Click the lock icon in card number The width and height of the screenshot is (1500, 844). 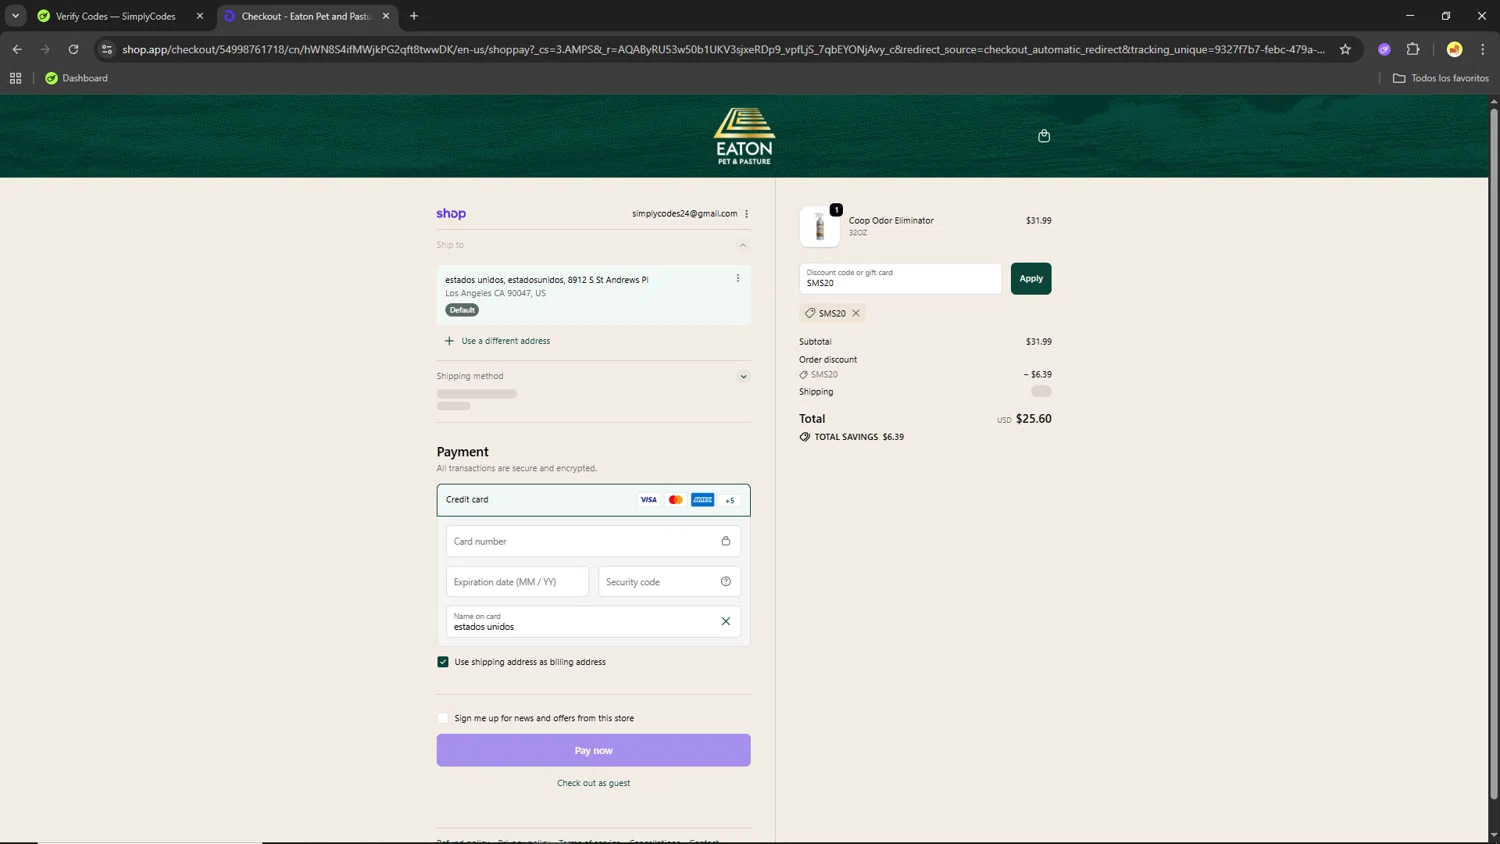(x=726, y=541)
